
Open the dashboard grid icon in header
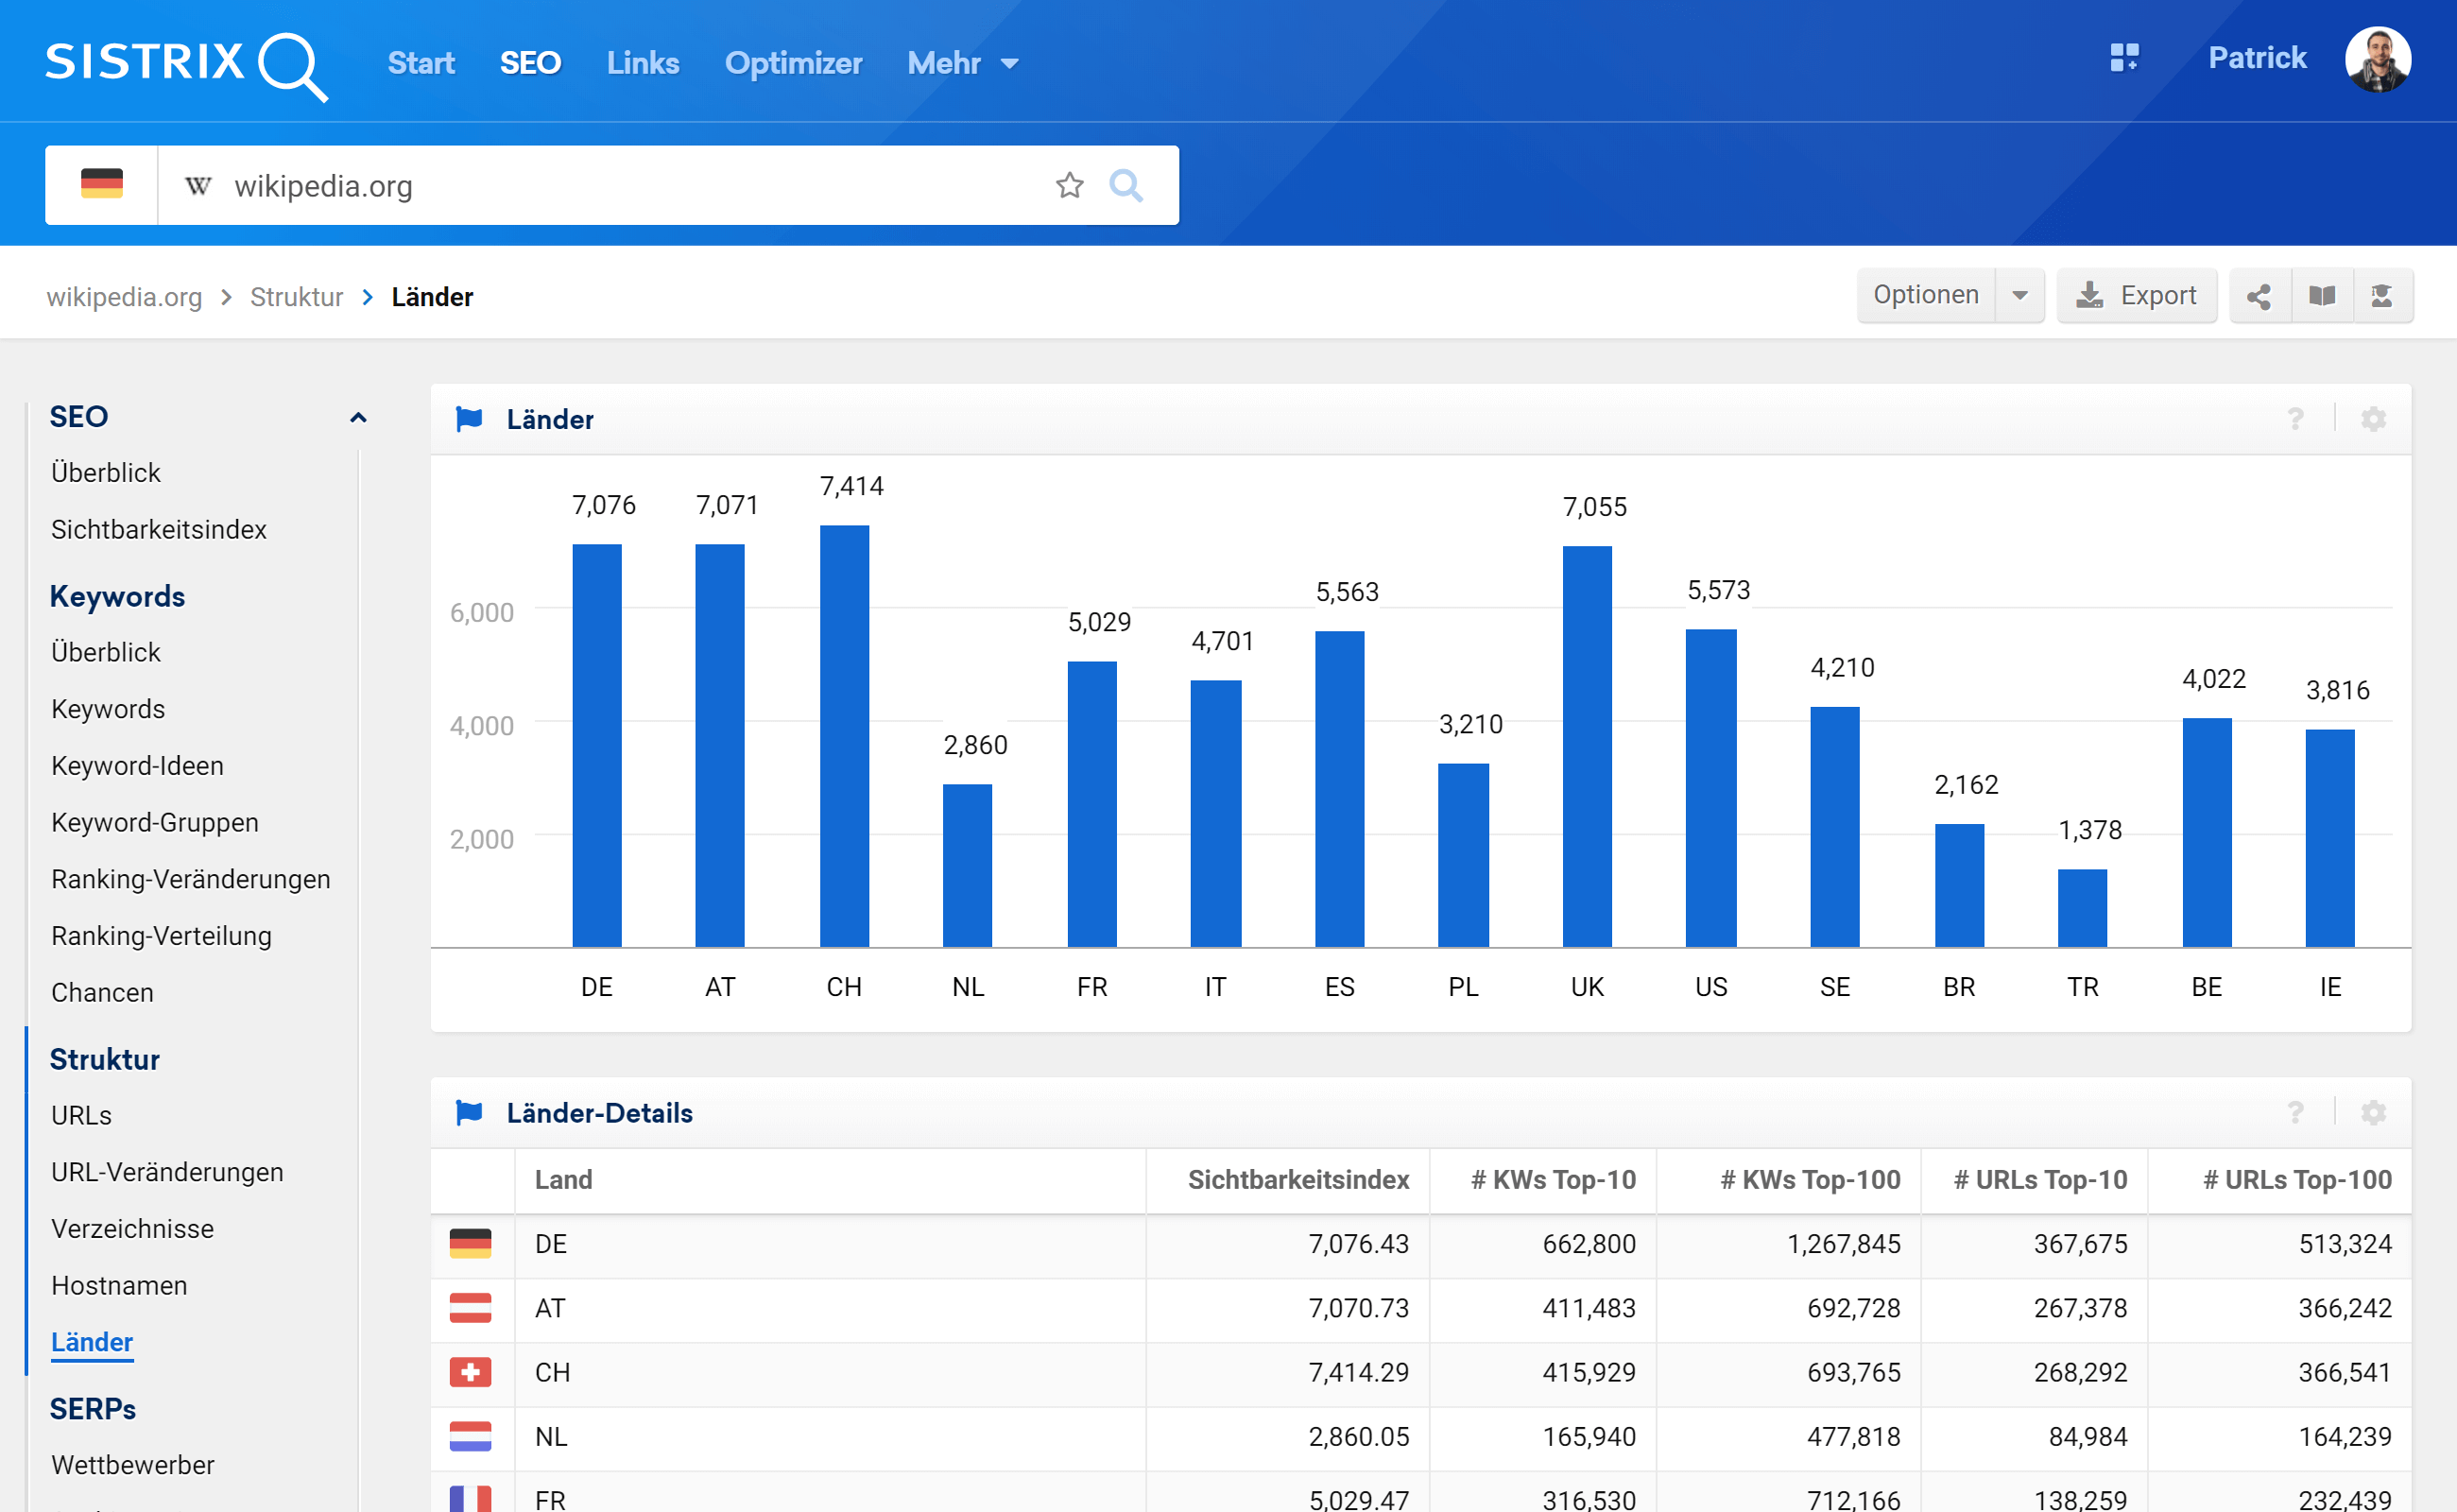[x=2124, y=57]
